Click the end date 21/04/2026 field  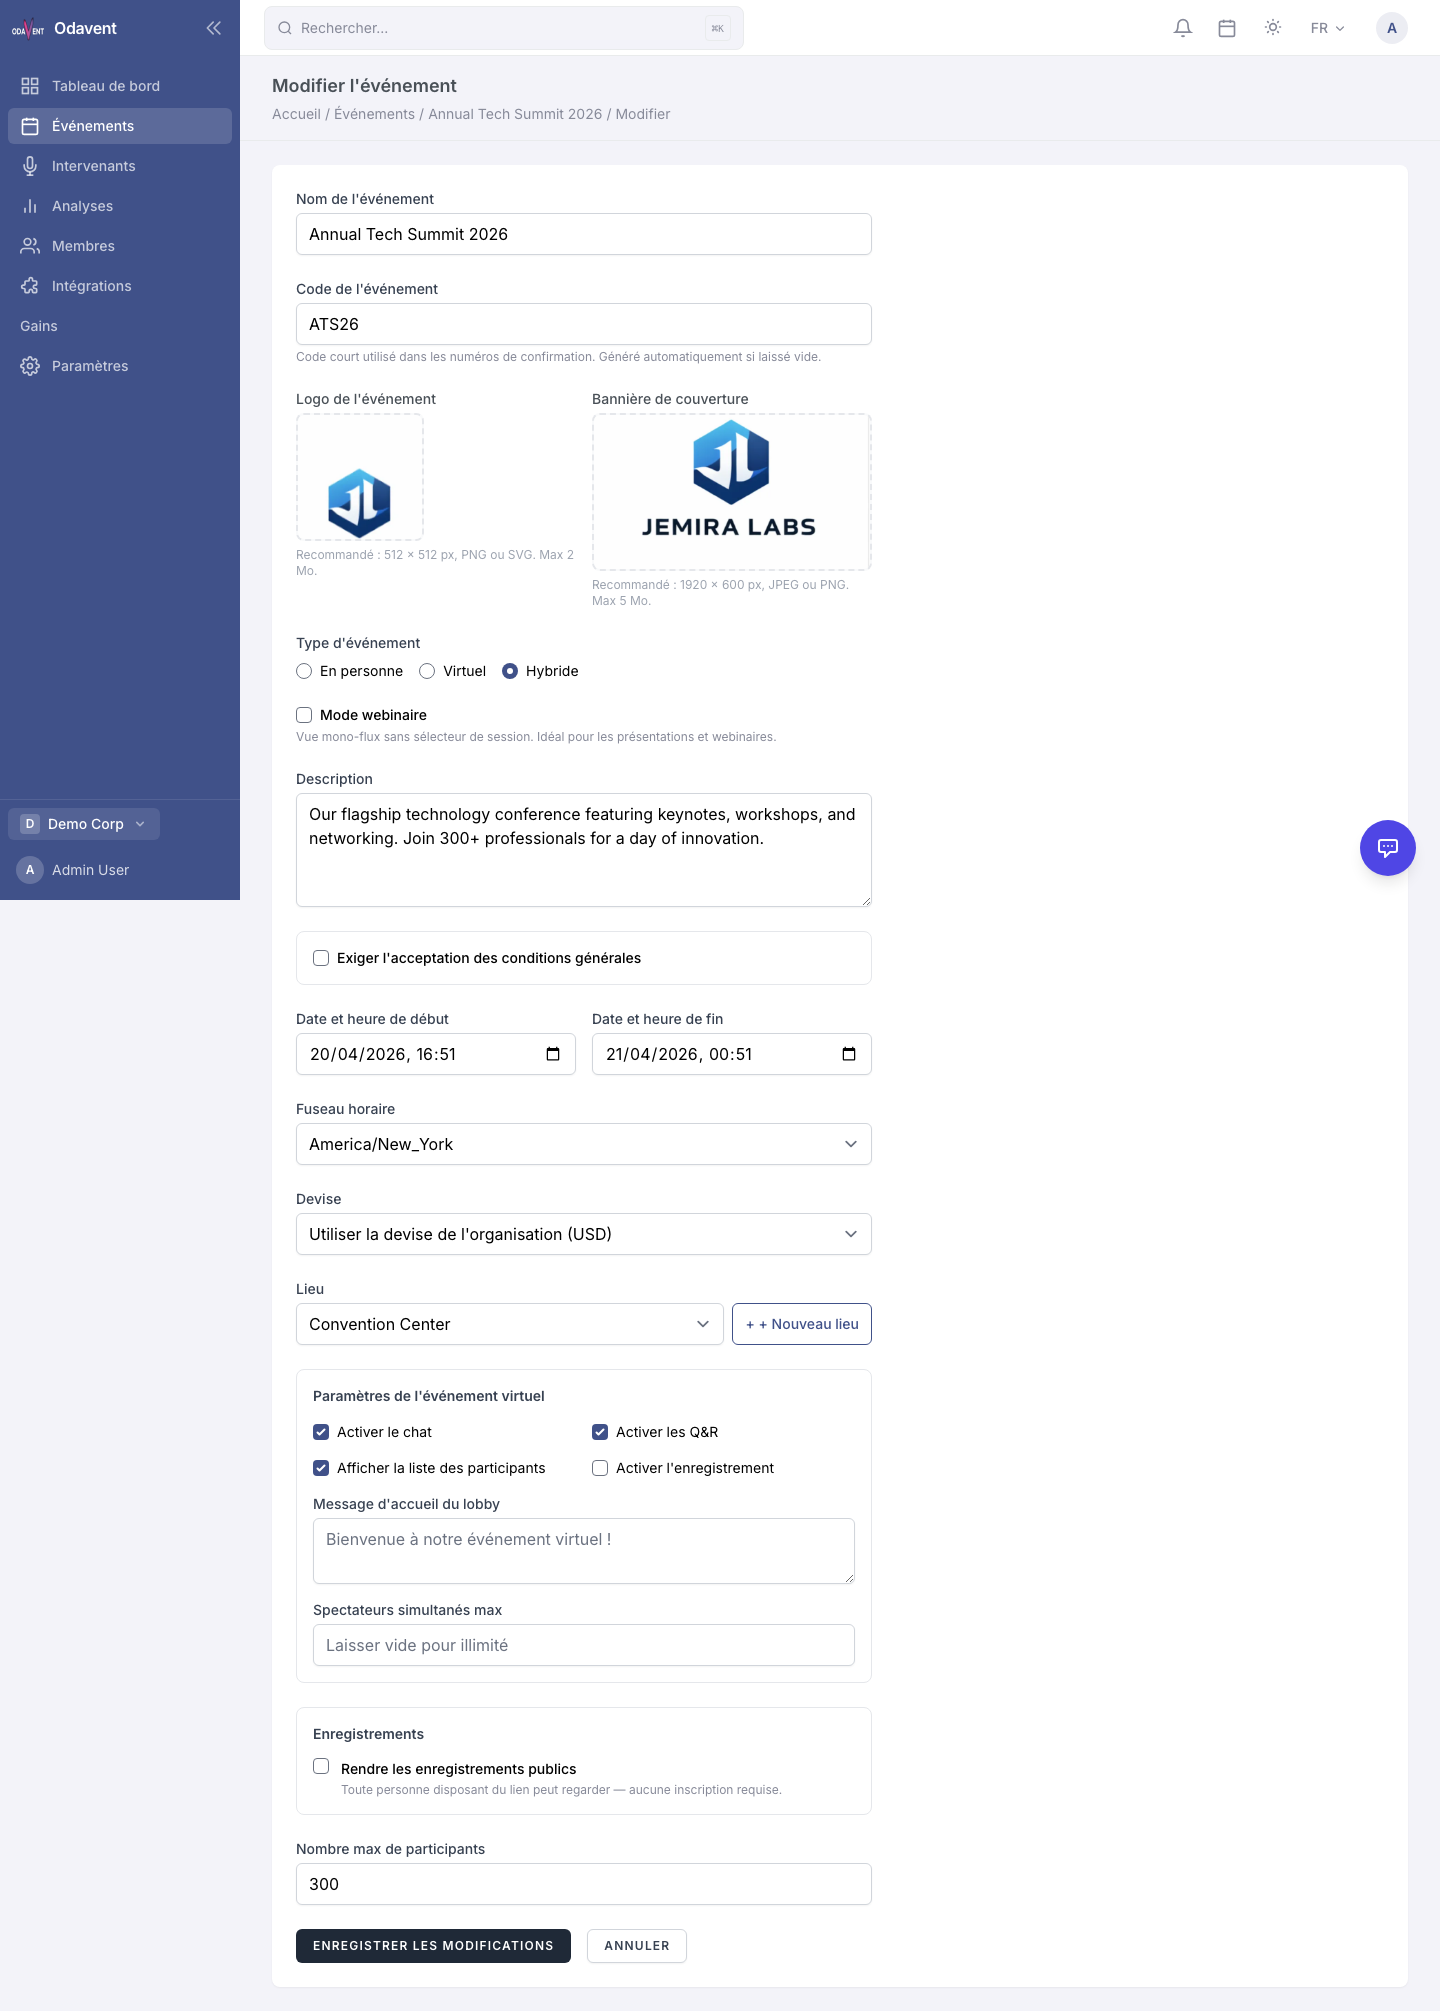pyautogui.click(x=732, y=1054)
